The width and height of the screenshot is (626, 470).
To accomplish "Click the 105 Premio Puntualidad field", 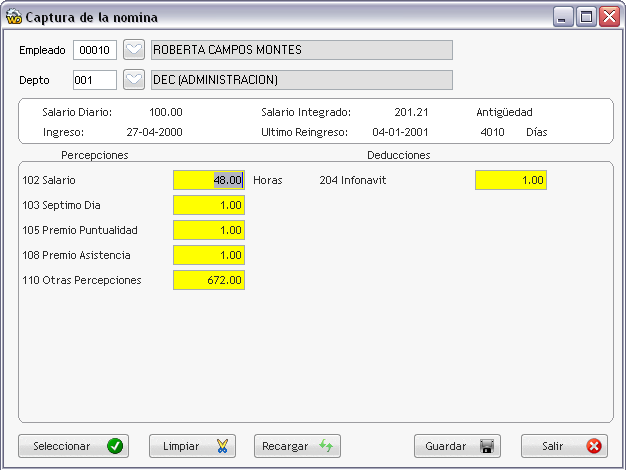I will 209,230.
